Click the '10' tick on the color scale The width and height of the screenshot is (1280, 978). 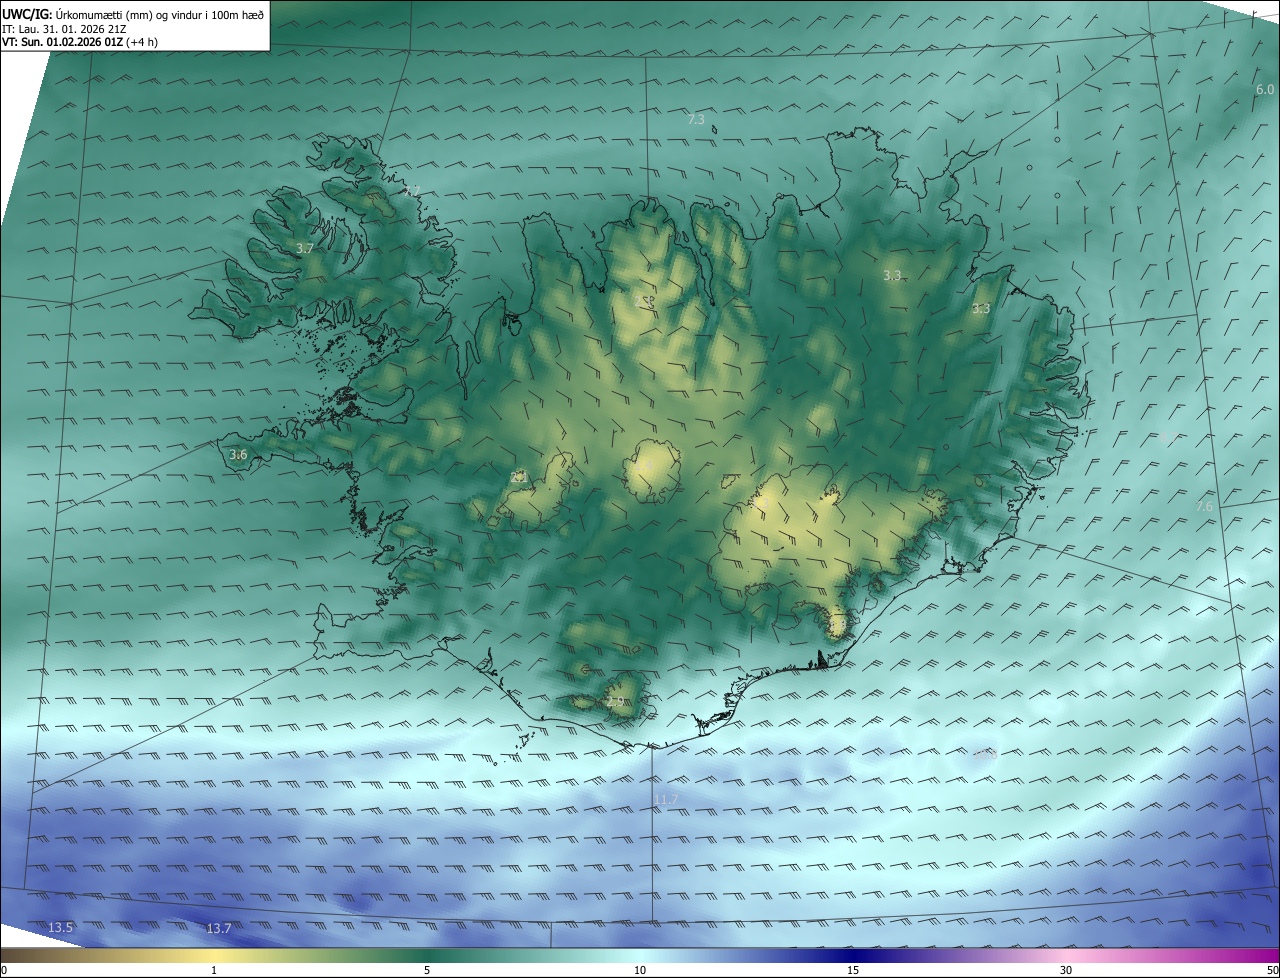(640, 971)
